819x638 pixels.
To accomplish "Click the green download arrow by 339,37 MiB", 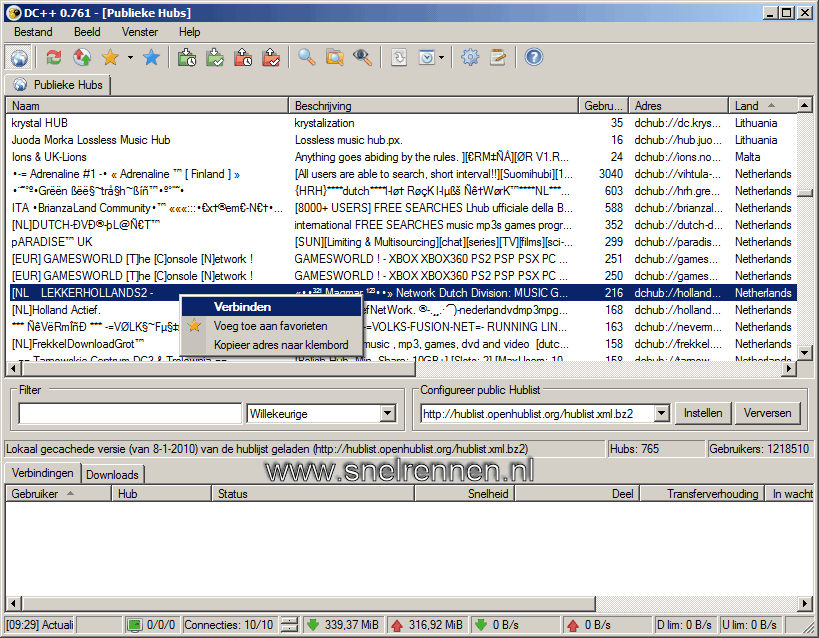I will point(313,625).
